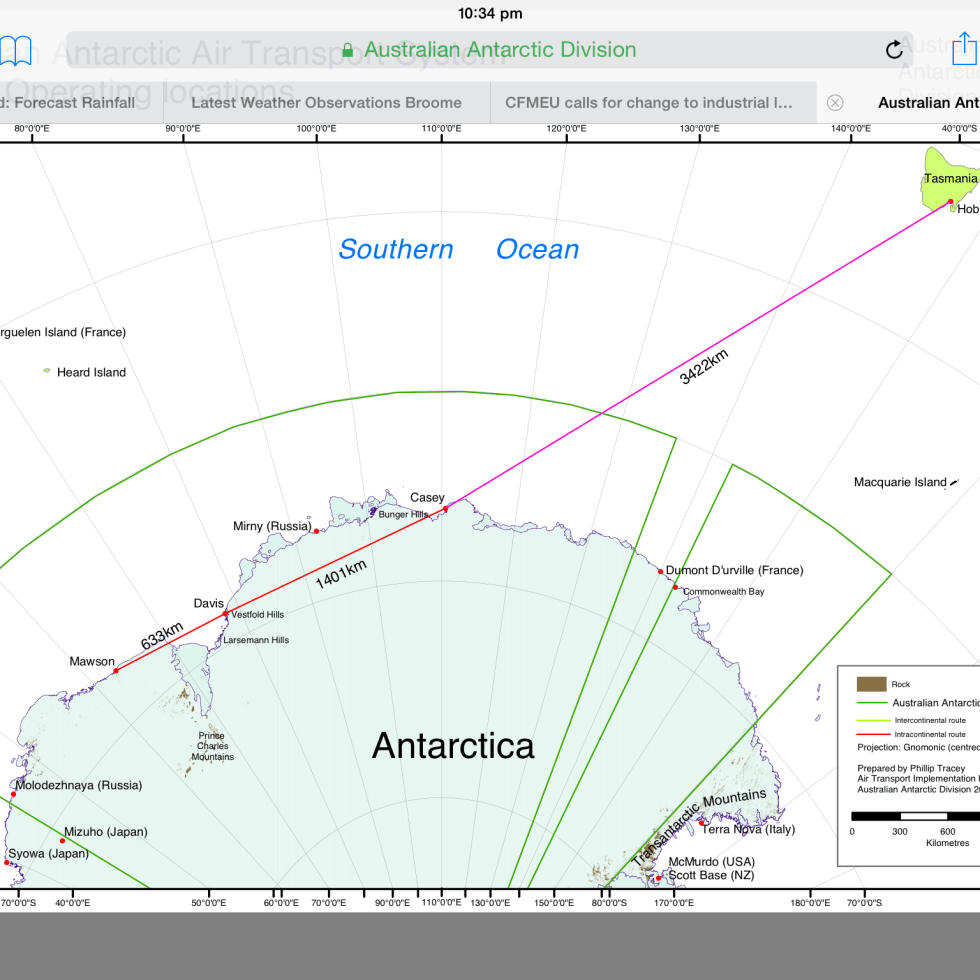Tap the Mirny (Russia) station marker
Image resolution: width=980 pixels, height=980 pixels.
pyautogui.click(x=316, y=531)
